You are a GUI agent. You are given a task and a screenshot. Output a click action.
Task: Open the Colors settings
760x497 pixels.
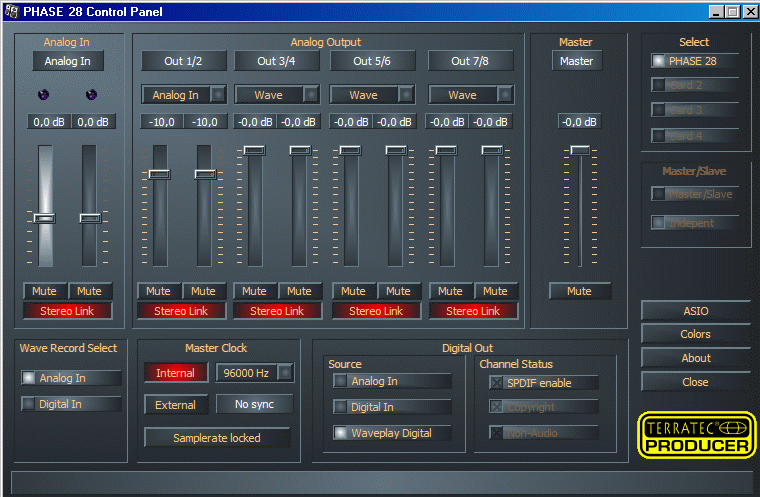695,334
